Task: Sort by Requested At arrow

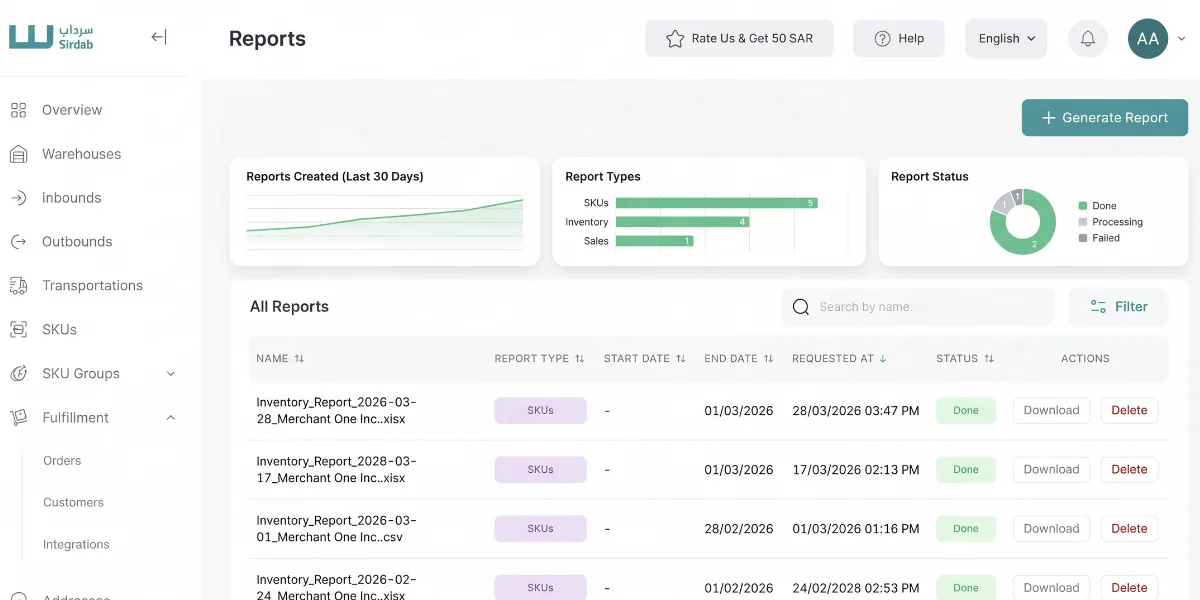Action: point(883,358)
